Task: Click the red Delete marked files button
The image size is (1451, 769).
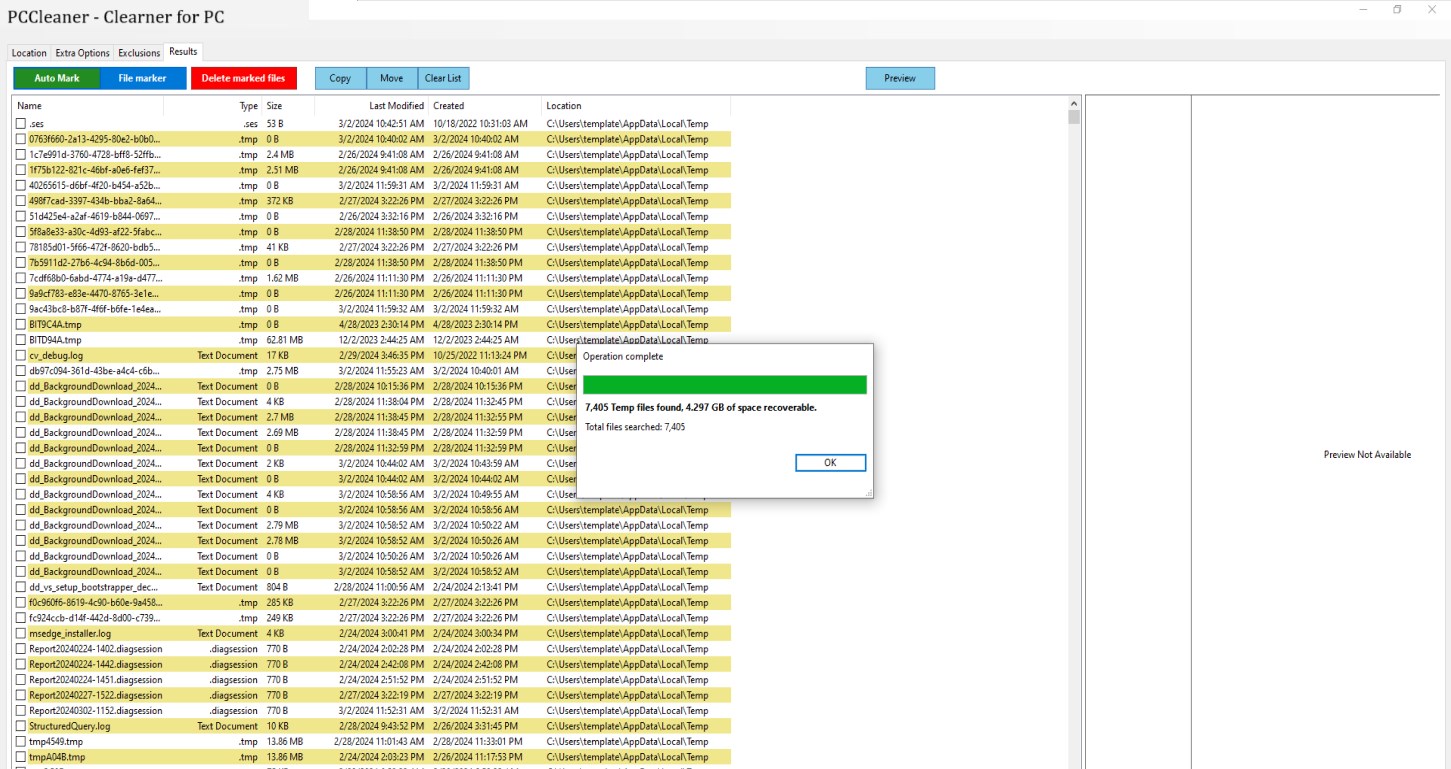Action: pyautogui.click(x=244, y=78)
